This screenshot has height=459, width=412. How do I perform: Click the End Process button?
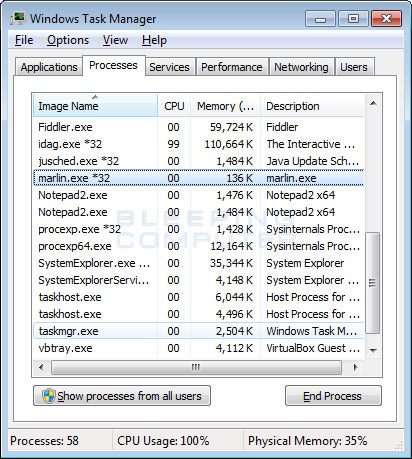333,396
